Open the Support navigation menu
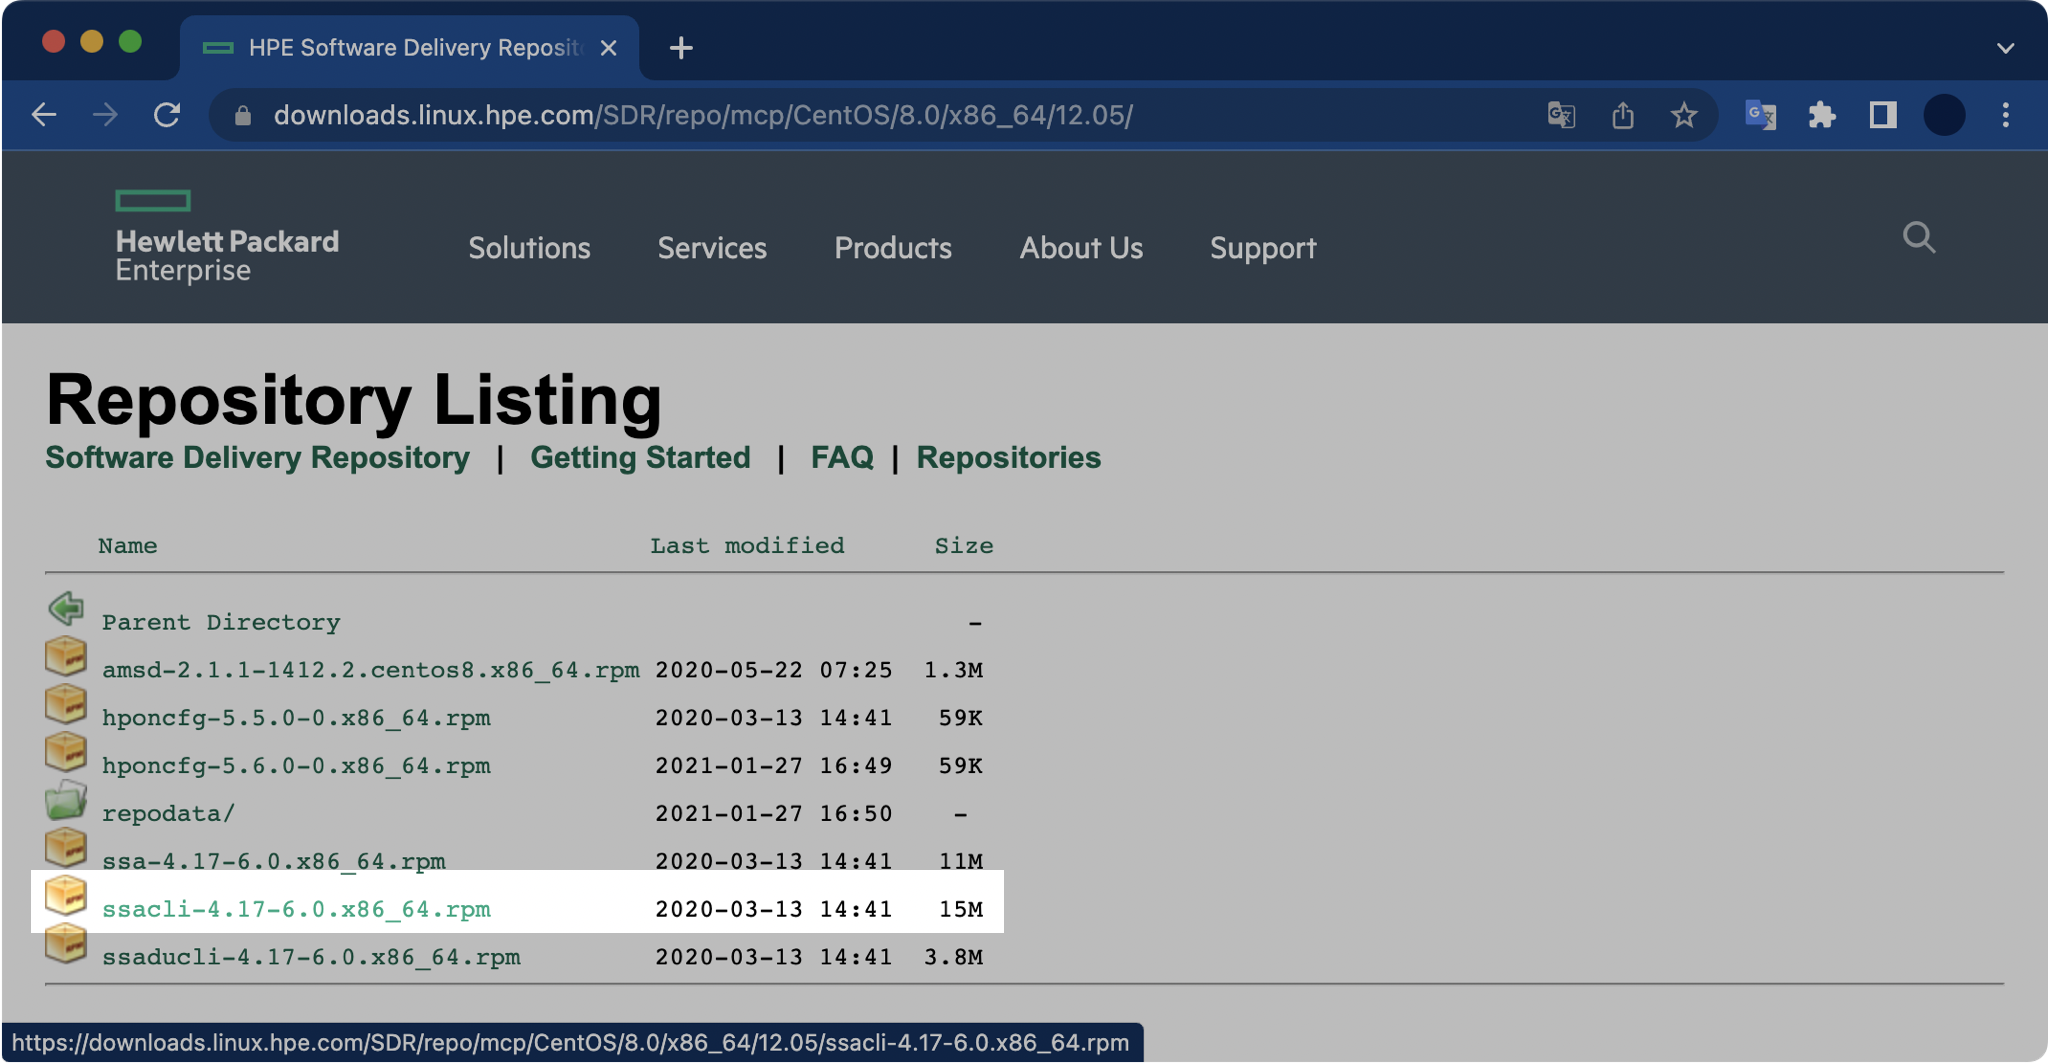The height and width of the screenshot is (1064, 2048). [1262, 248]
